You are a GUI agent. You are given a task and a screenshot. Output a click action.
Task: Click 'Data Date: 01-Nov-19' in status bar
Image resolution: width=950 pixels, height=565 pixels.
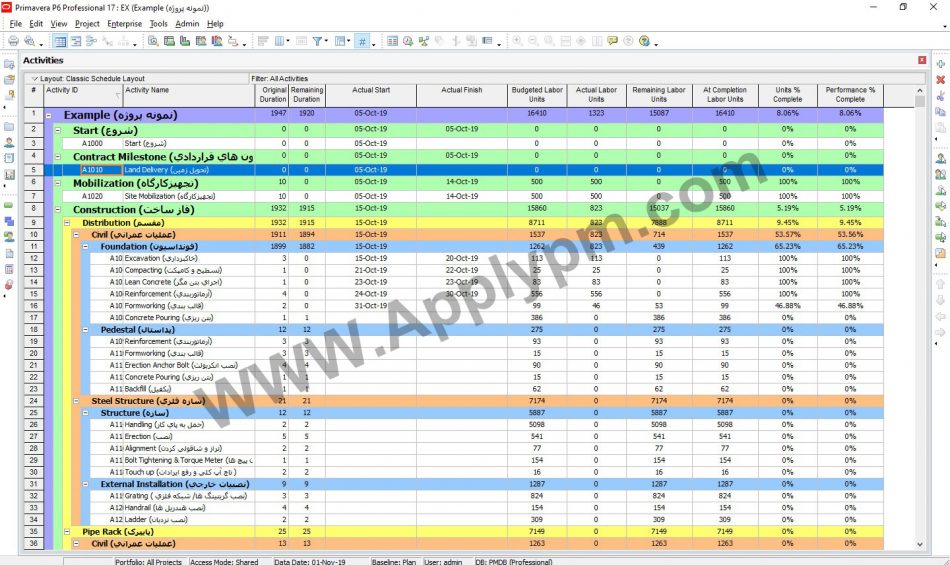310,561
